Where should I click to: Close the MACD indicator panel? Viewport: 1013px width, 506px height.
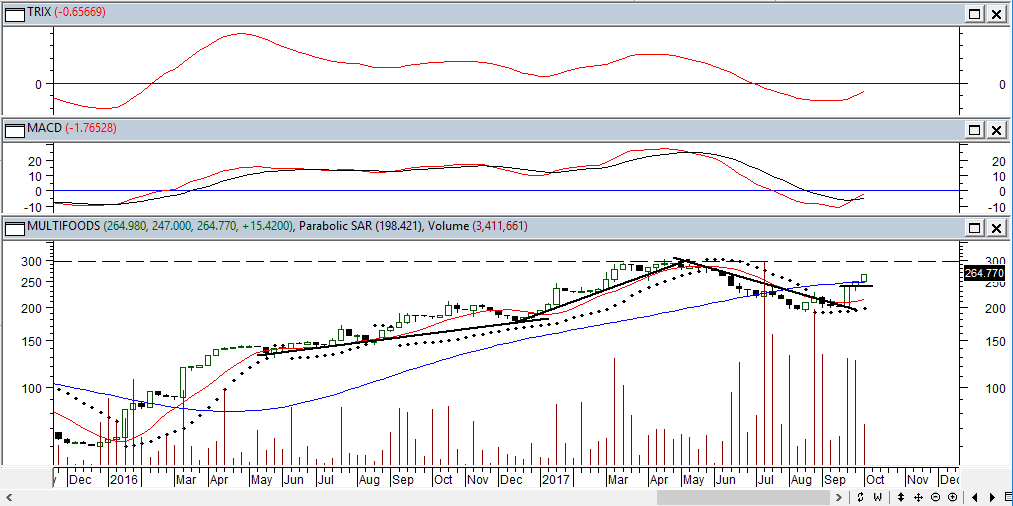point(996,130)
